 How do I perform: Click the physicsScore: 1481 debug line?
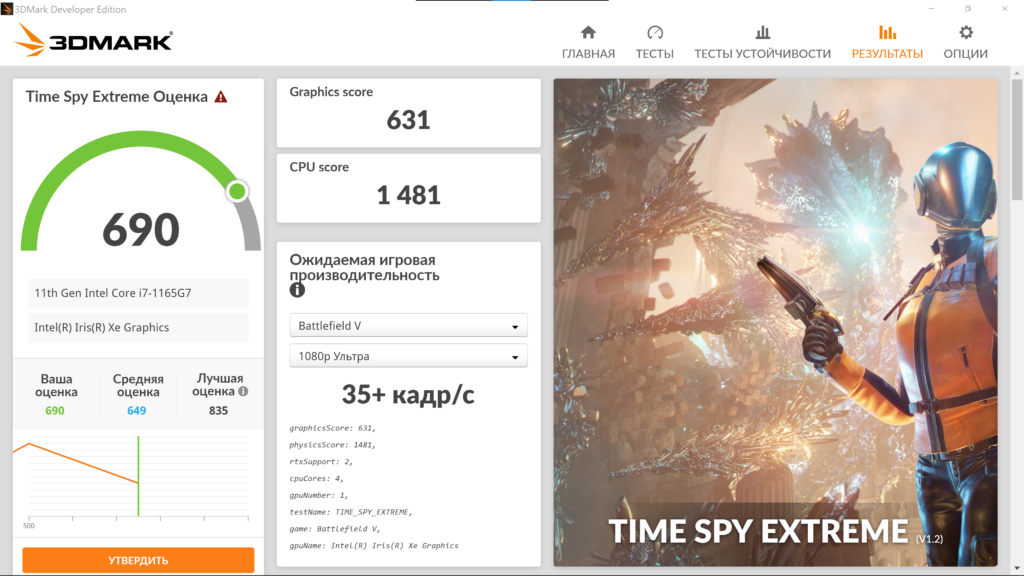[332, 445]
